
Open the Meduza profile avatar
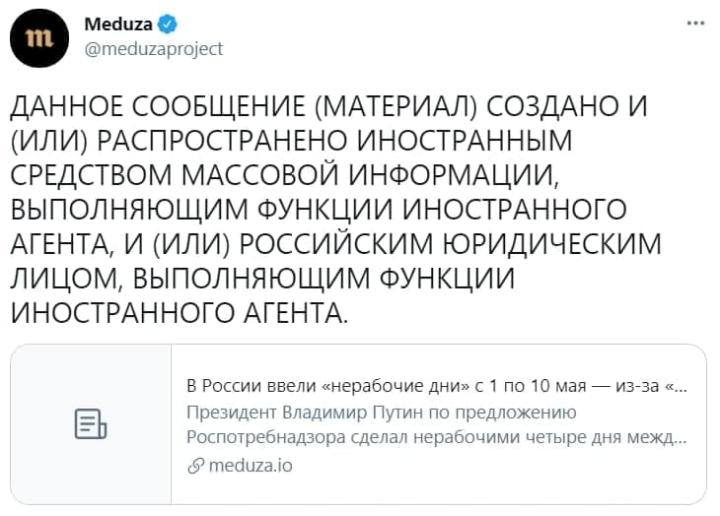(x=39, y=38)
